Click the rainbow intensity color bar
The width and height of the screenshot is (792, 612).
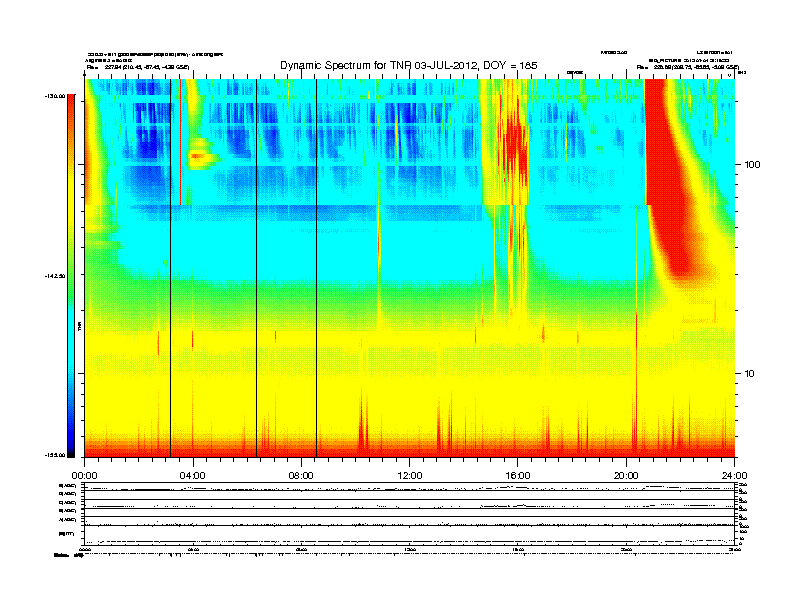coord(71,276)
